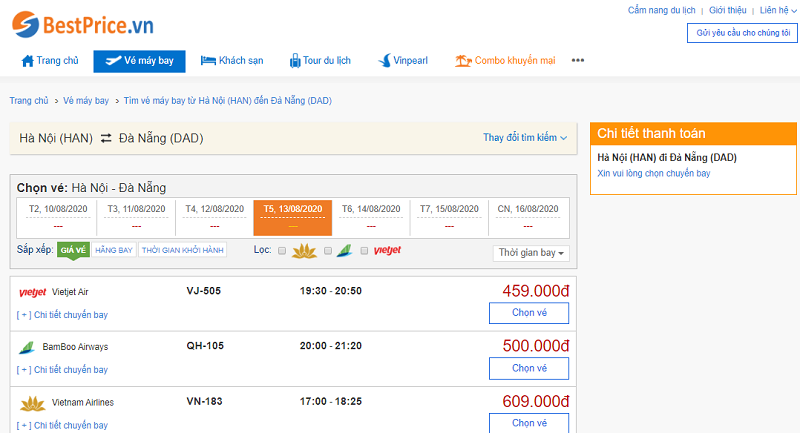
Task: Go to the Trang chủ nav item
Action: pyautogui.click(x=50, y=61)
